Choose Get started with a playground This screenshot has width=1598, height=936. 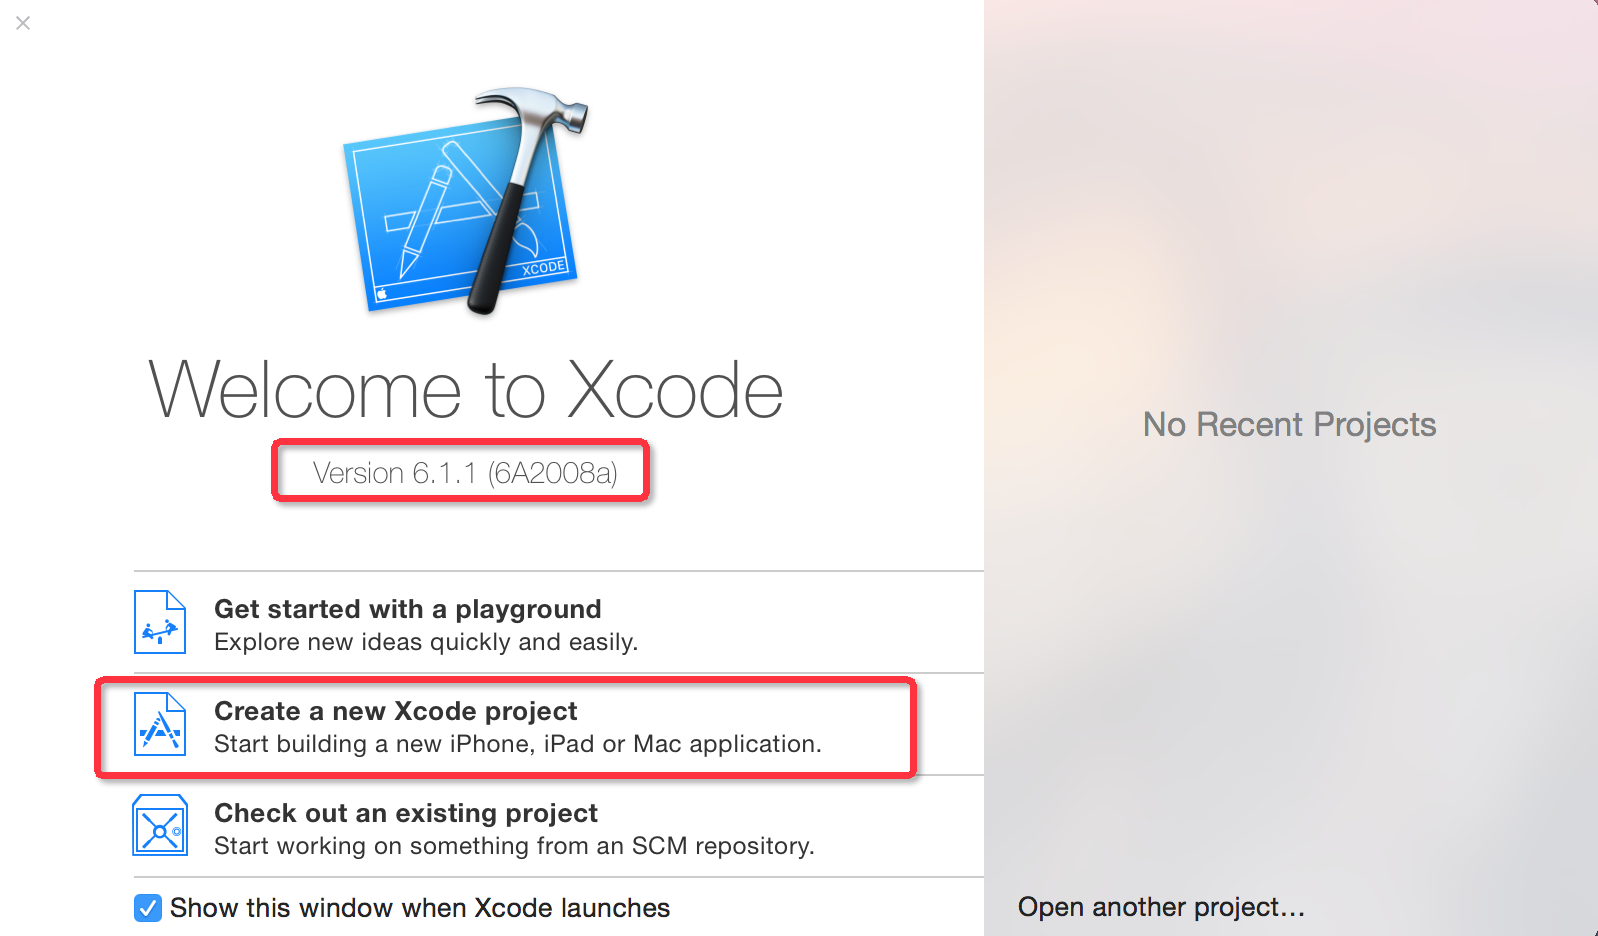coord(408,609)
